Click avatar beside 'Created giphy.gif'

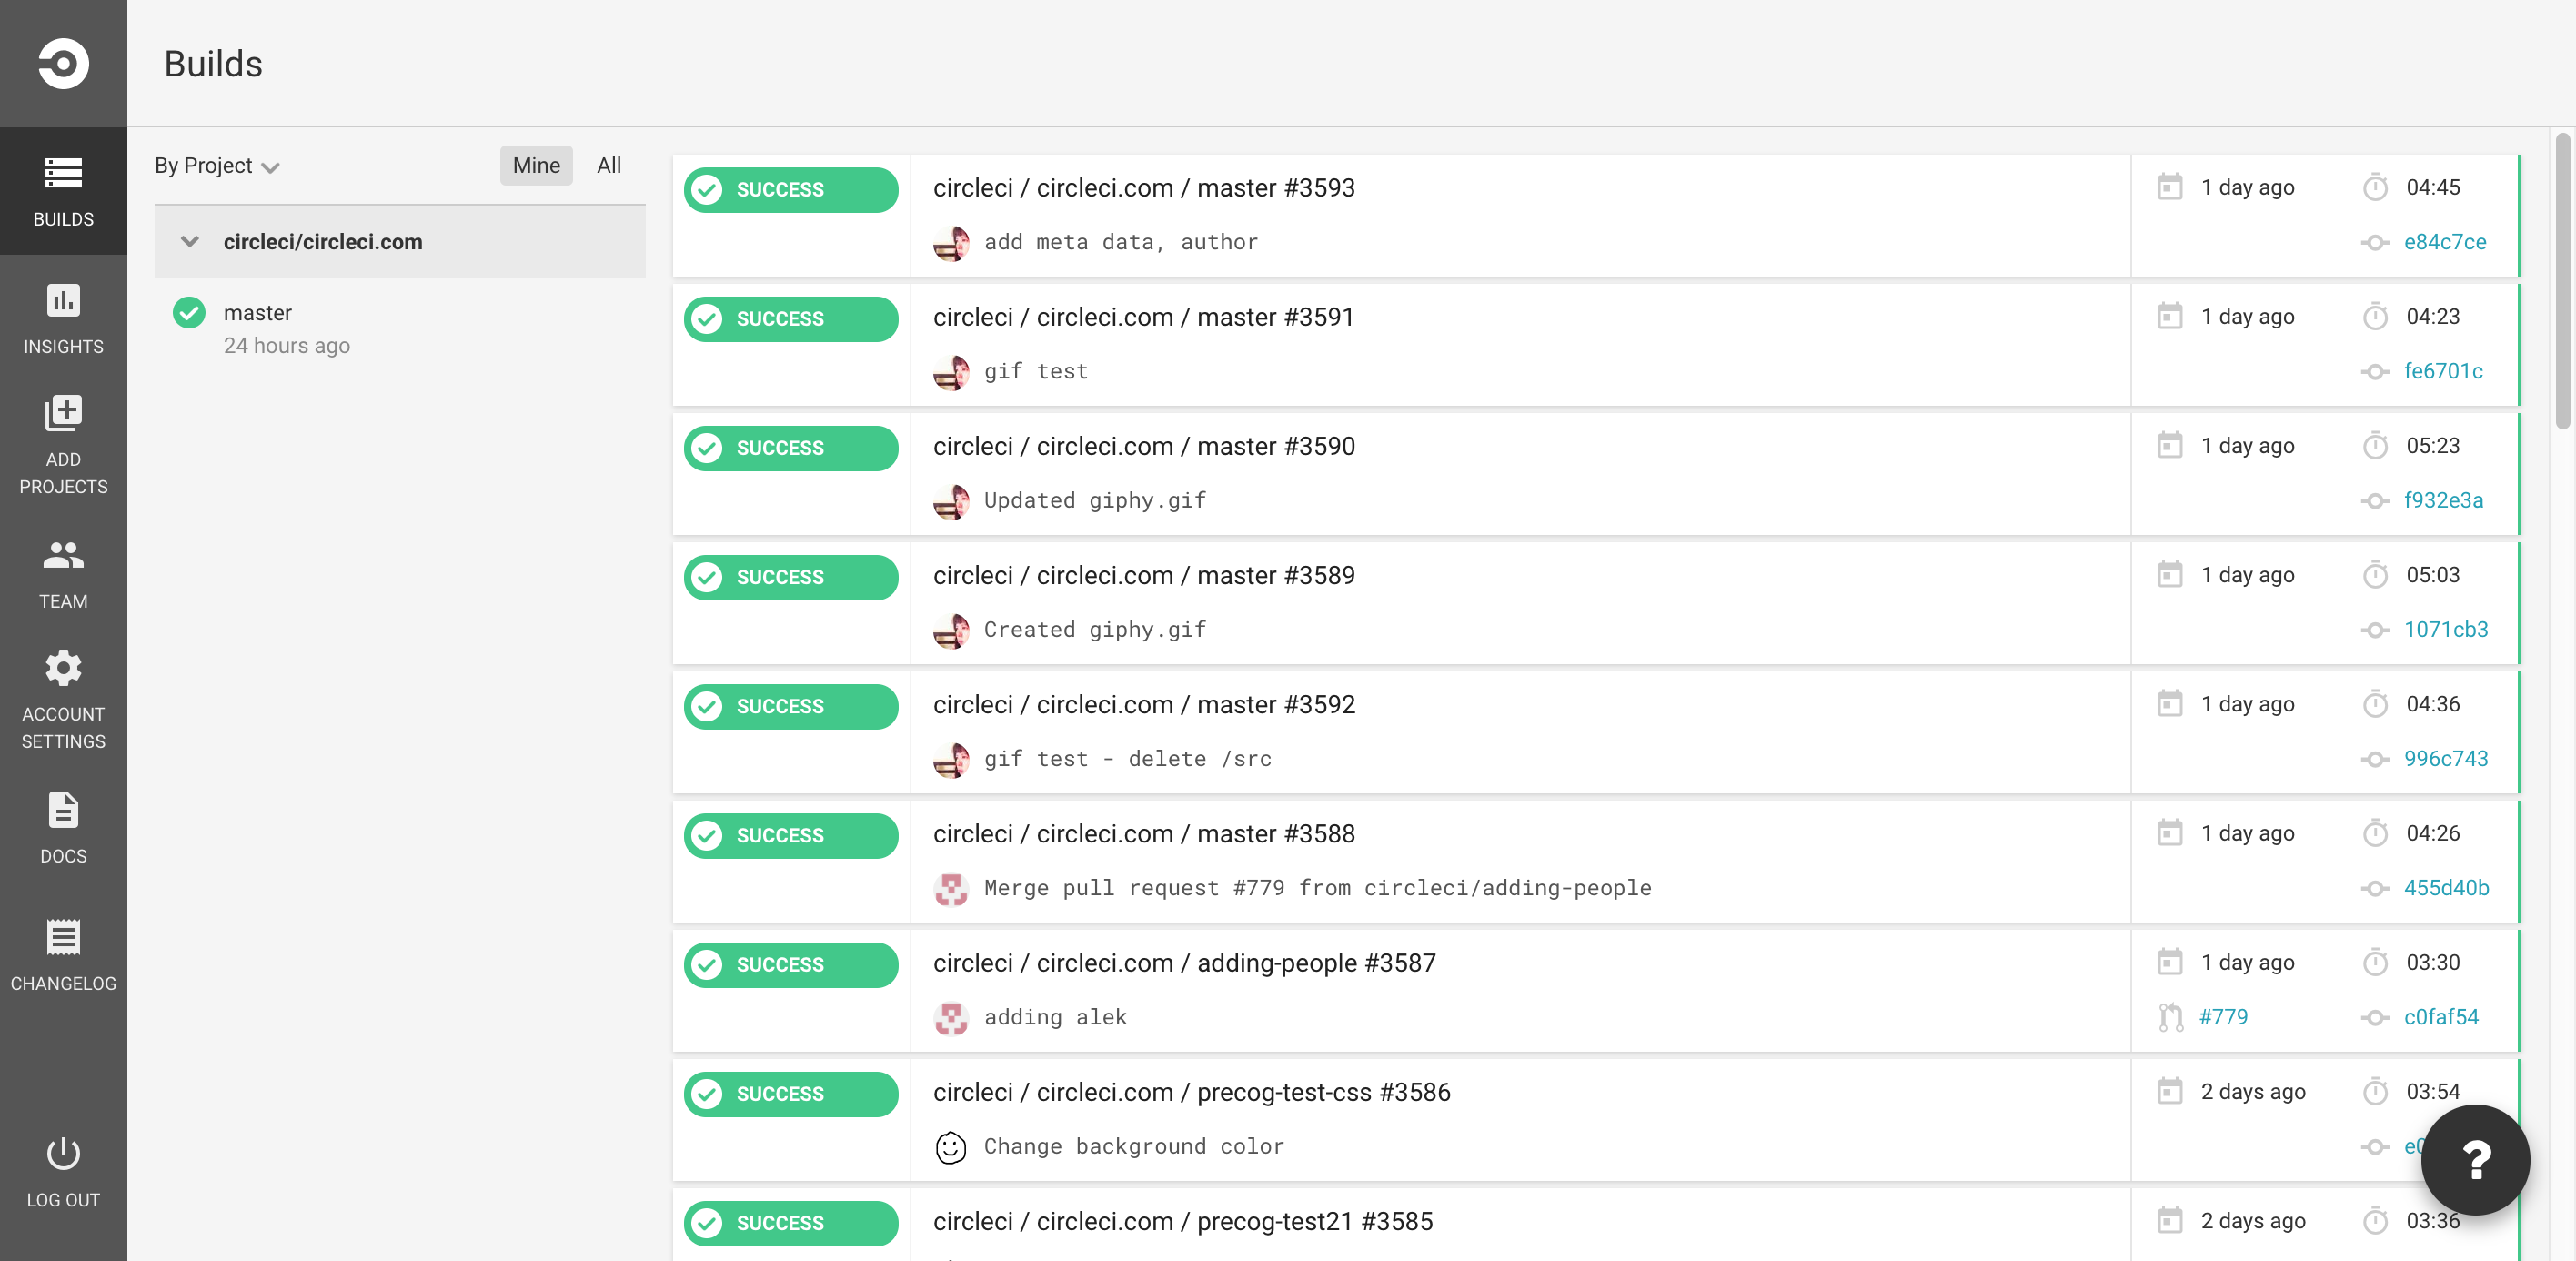(x=950, y=630)
